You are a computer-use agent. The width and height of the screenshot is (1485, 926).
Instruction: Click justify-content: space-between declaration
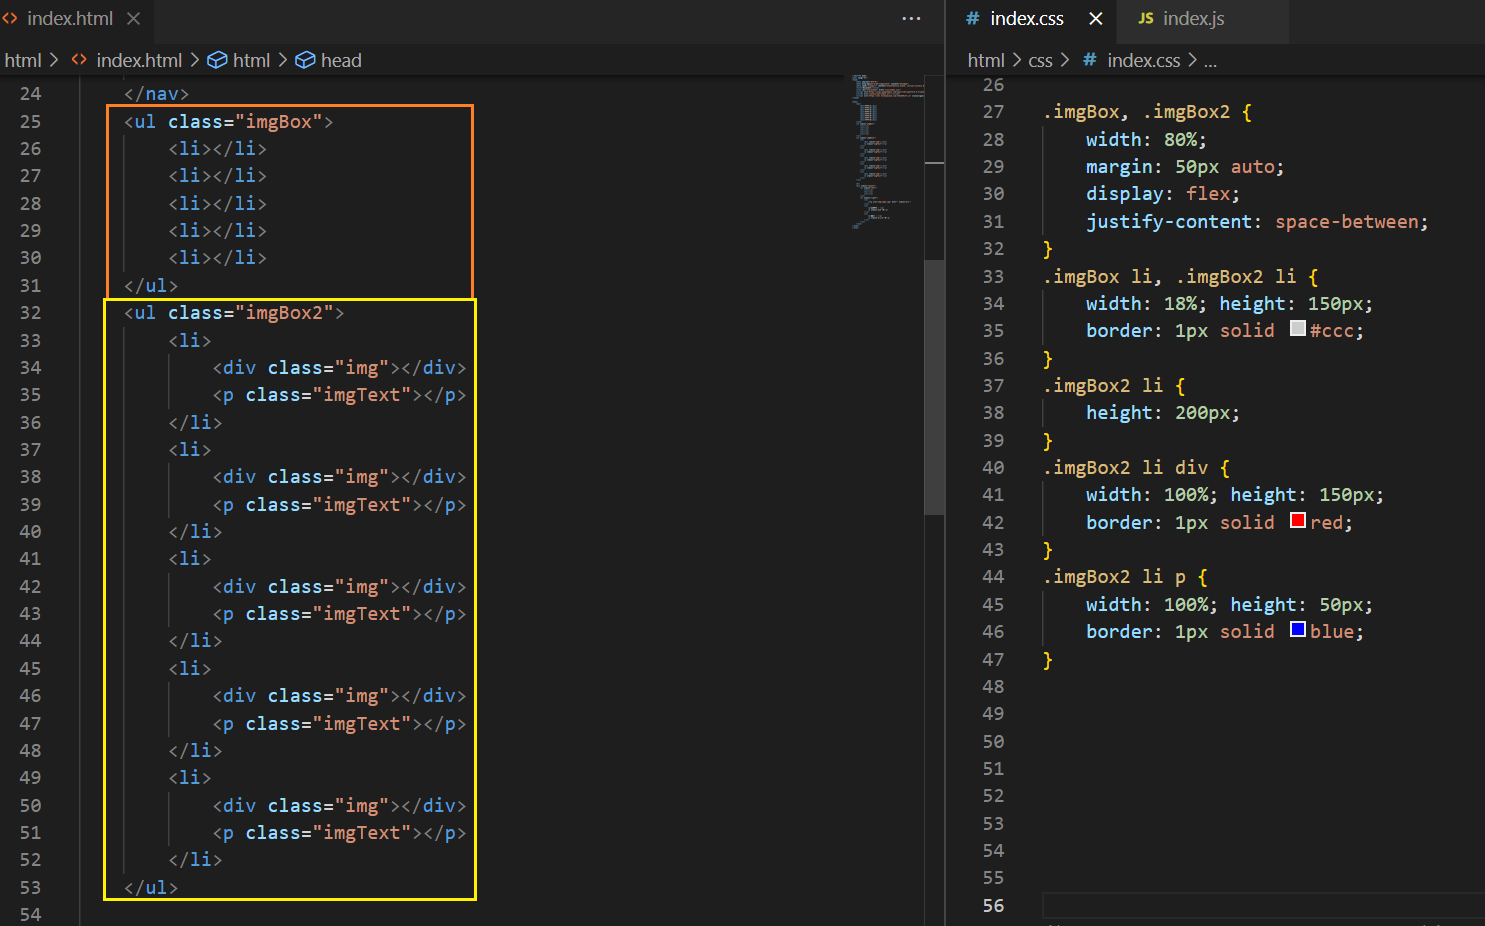pyautogui.click(x=1257, y=222)
